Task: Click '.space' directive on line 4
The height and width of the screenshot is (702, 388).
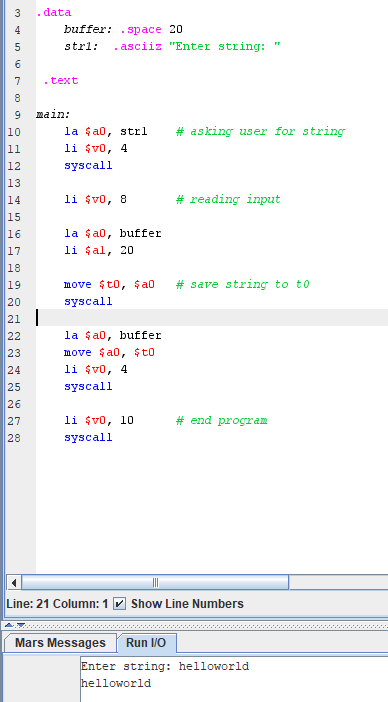Action: click(141, 30)
